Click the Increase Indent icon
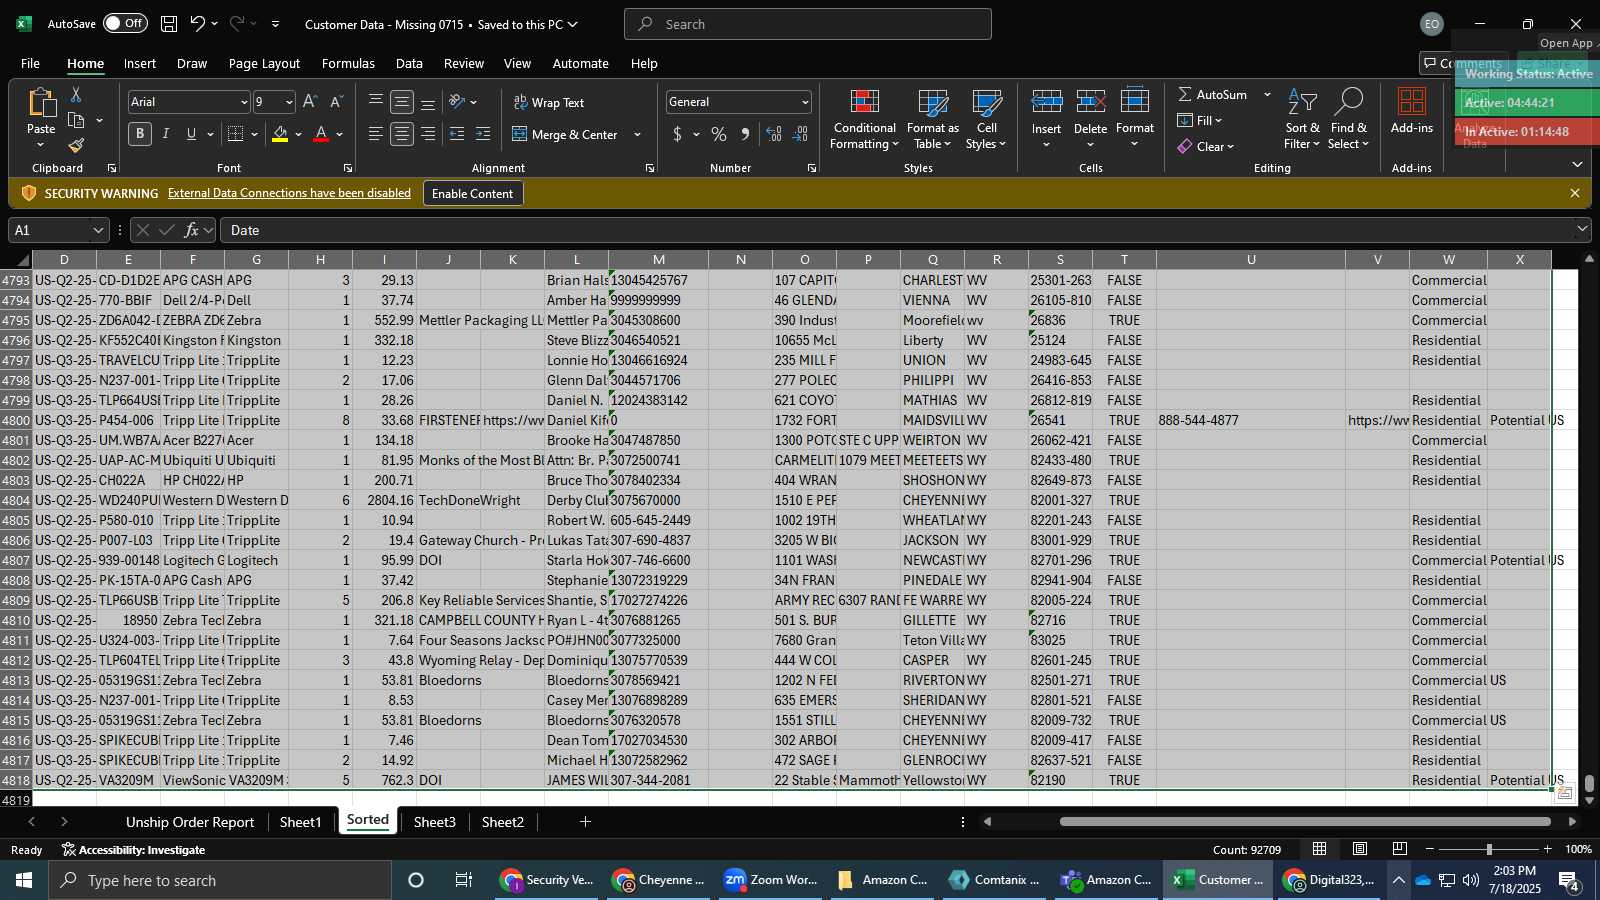 click(x=483, y=134)
